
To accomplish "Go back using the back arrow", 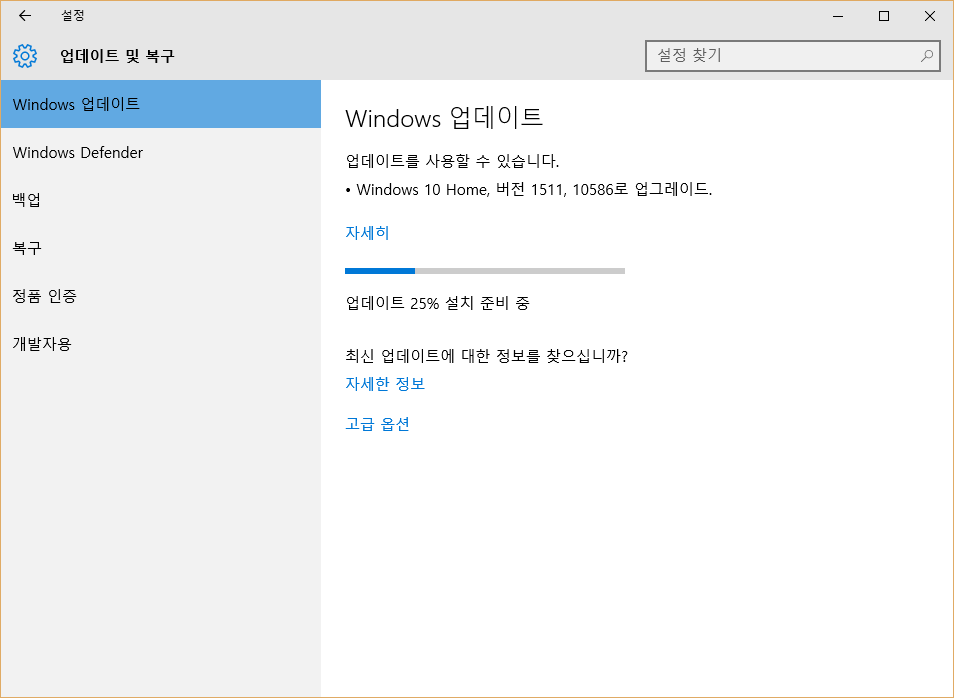I will tap(25, 16).
